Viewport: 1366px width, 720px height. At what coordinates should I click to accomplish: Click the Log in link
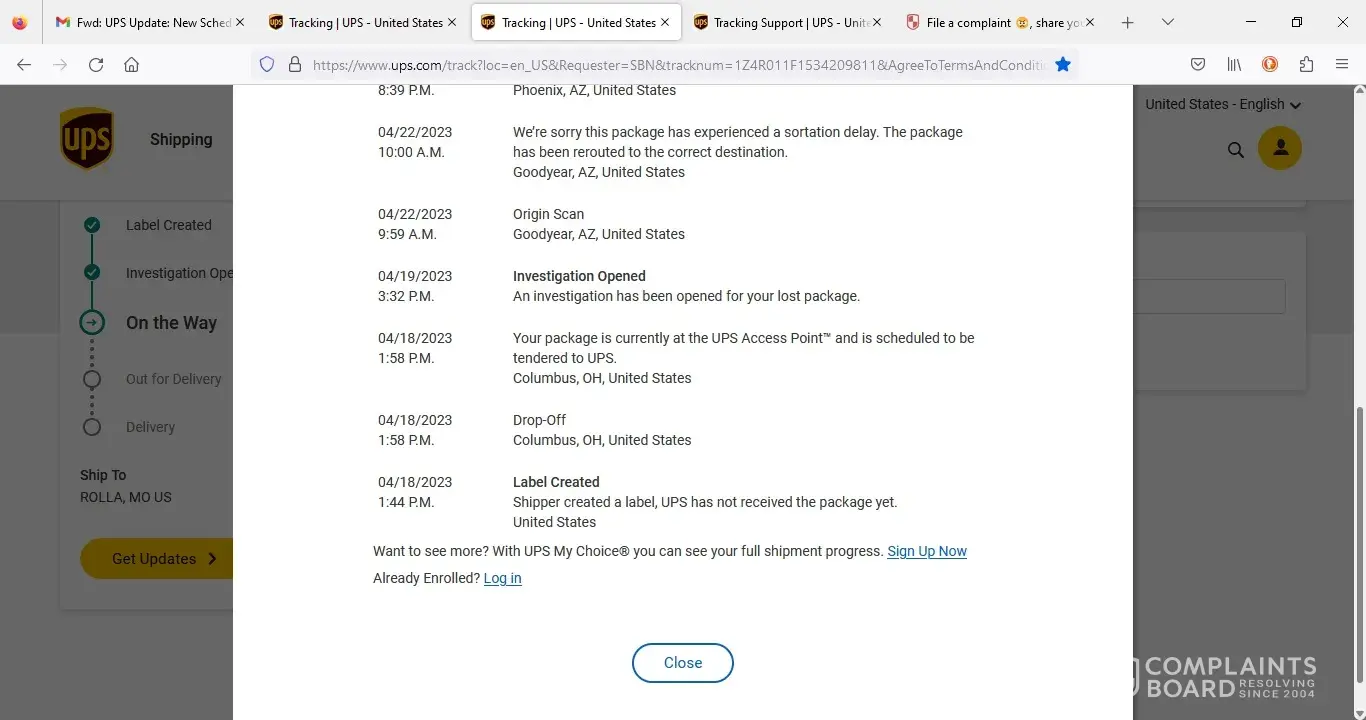pos(502,578)
